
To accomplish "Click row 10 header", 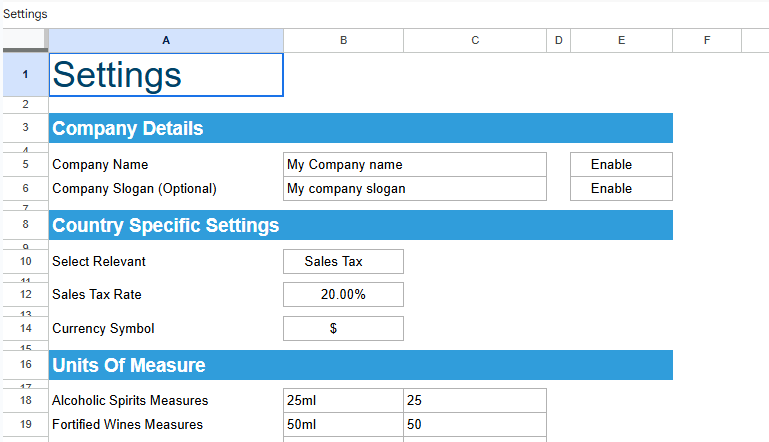I will click(24, 262).
